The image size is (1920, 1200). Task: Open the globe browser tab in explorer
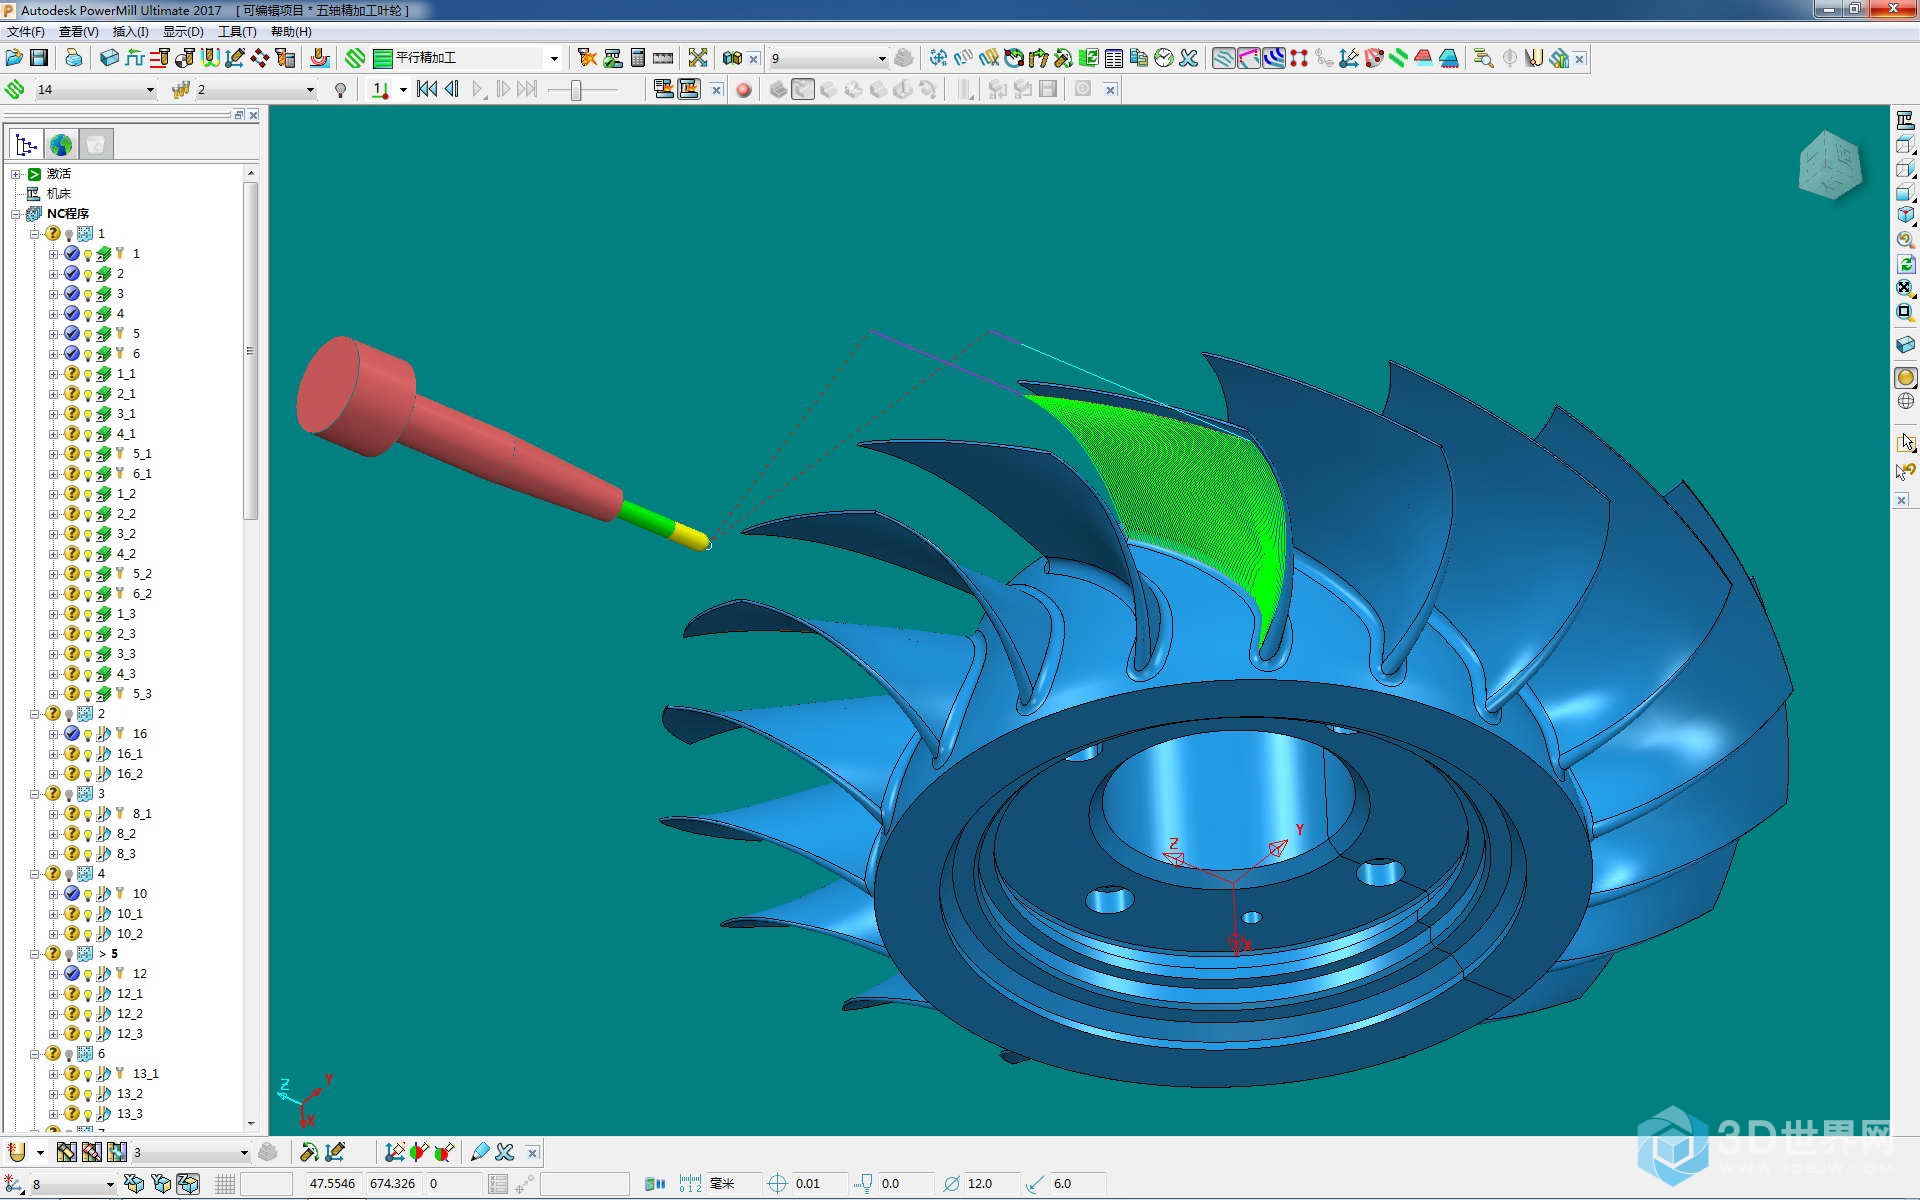(61, 144)
